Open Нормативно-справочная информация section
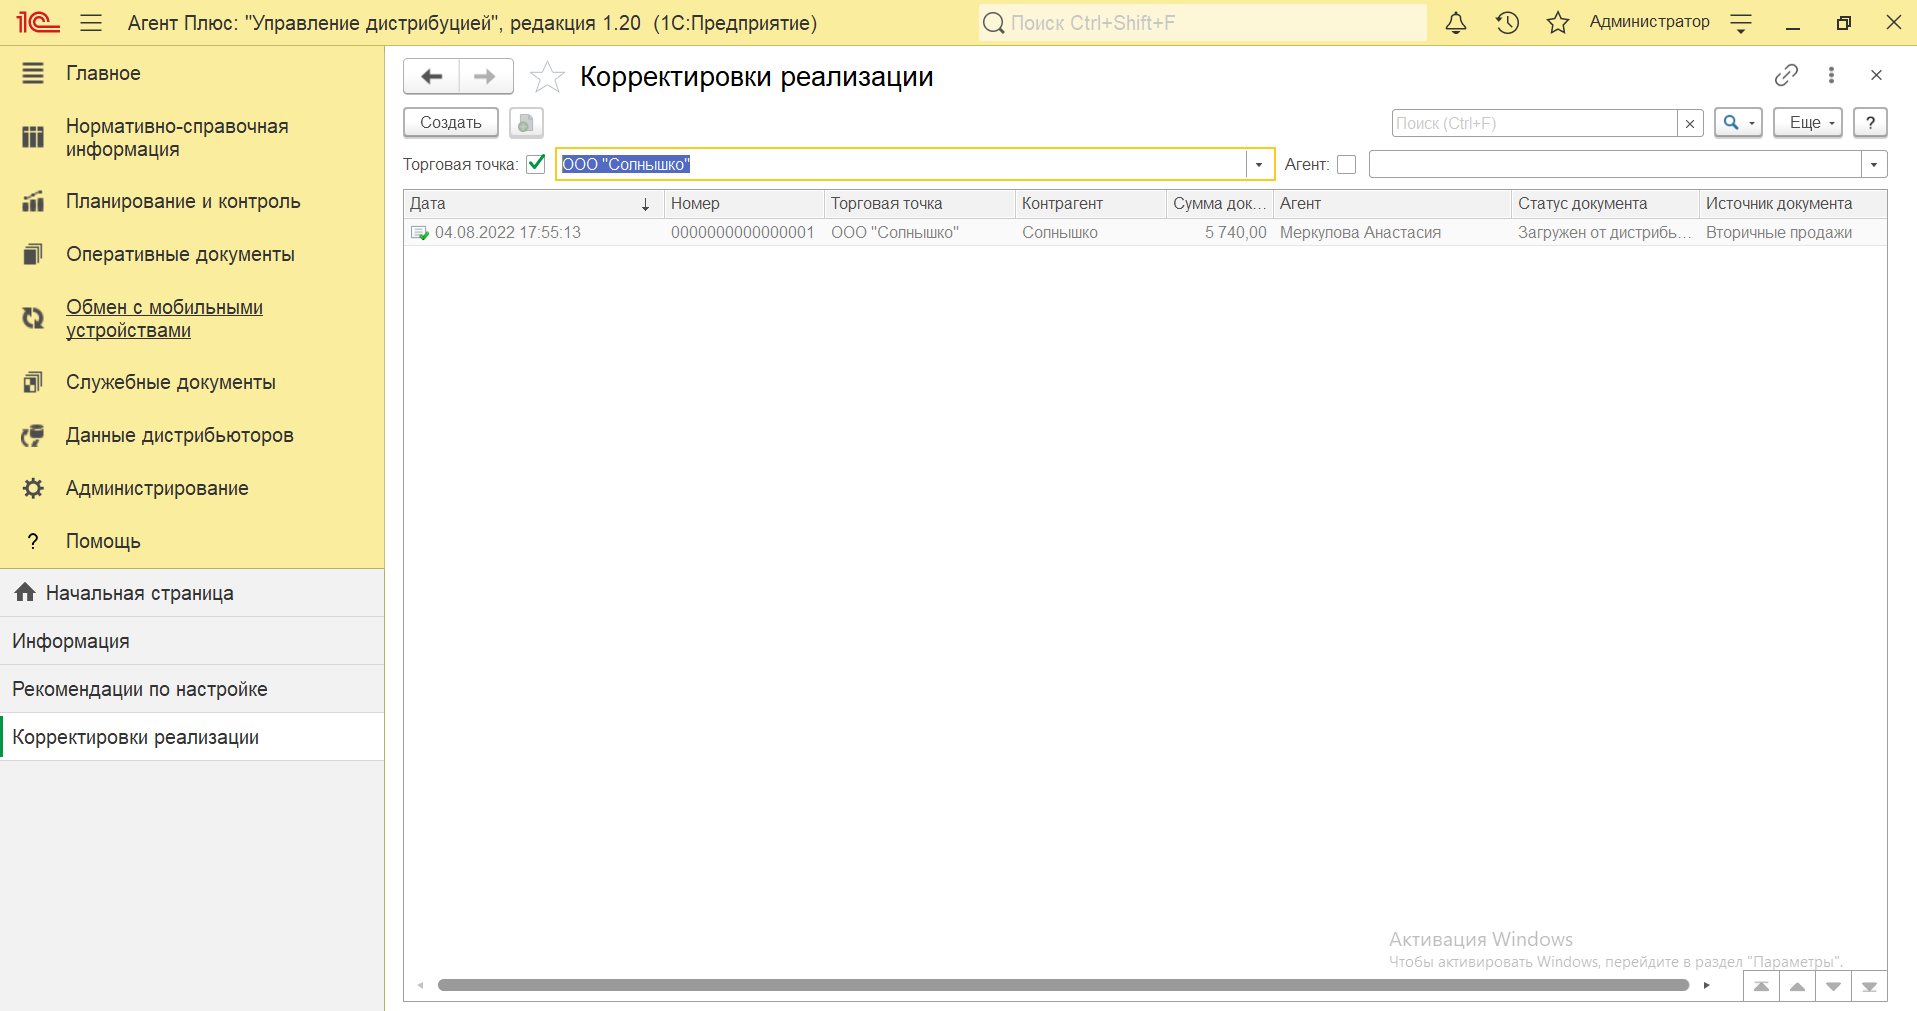The width and height of the screenshot is (1917, 1011). 177,138
